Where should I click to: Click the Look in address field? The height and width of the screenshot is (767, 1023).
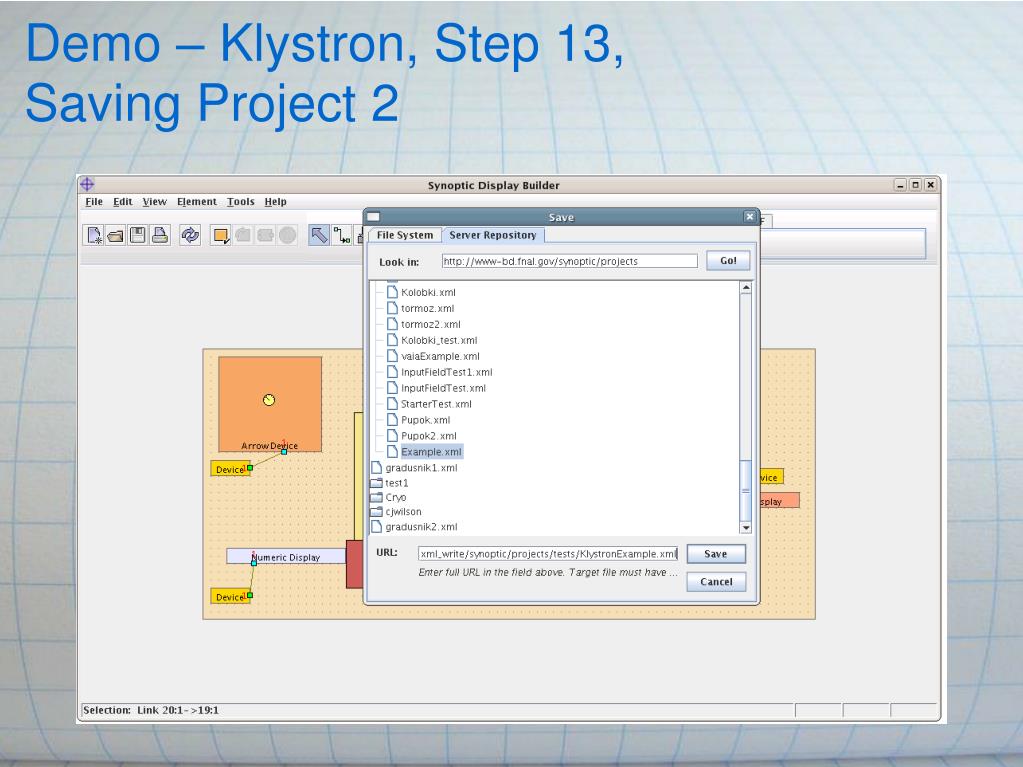point(570,261)
